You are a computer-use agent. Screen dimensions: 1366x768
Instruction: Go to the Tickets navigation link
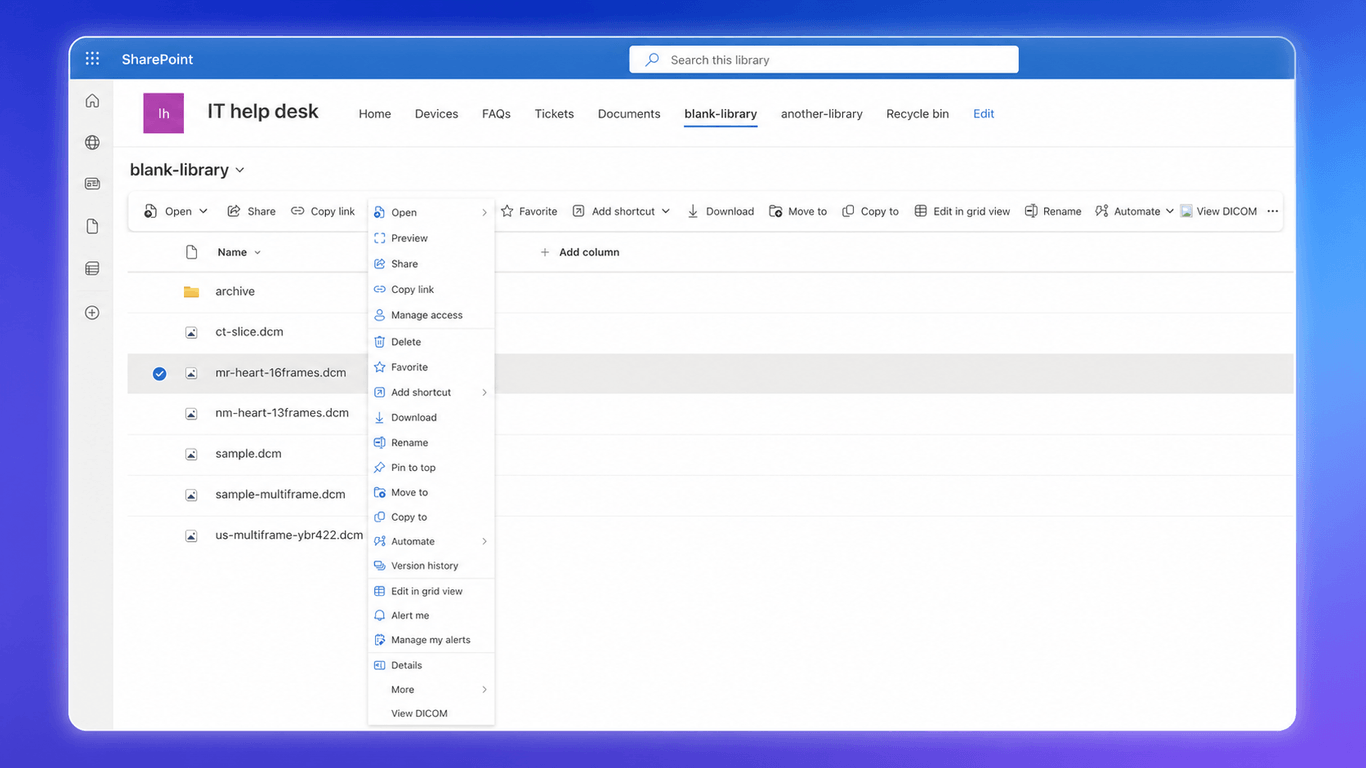[554, 114]
